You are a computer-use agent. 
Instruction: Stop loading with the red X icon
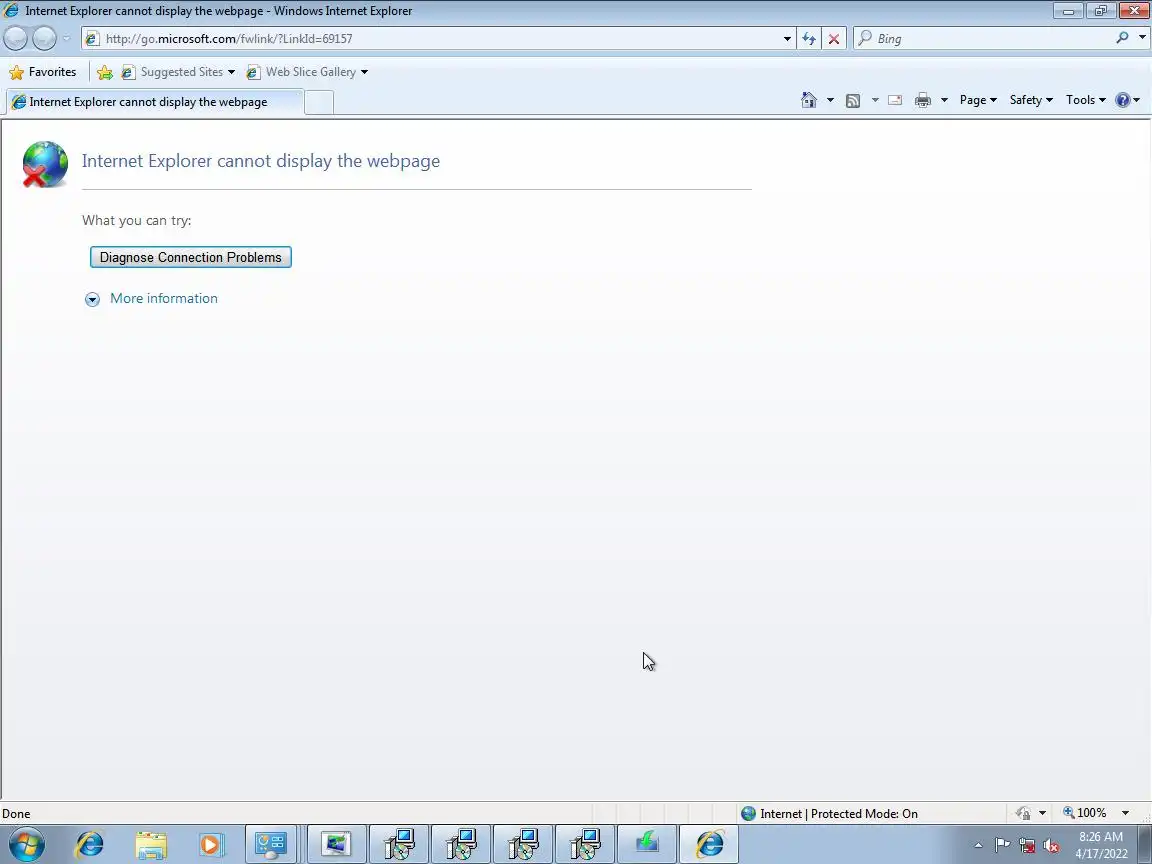point(834,38)
